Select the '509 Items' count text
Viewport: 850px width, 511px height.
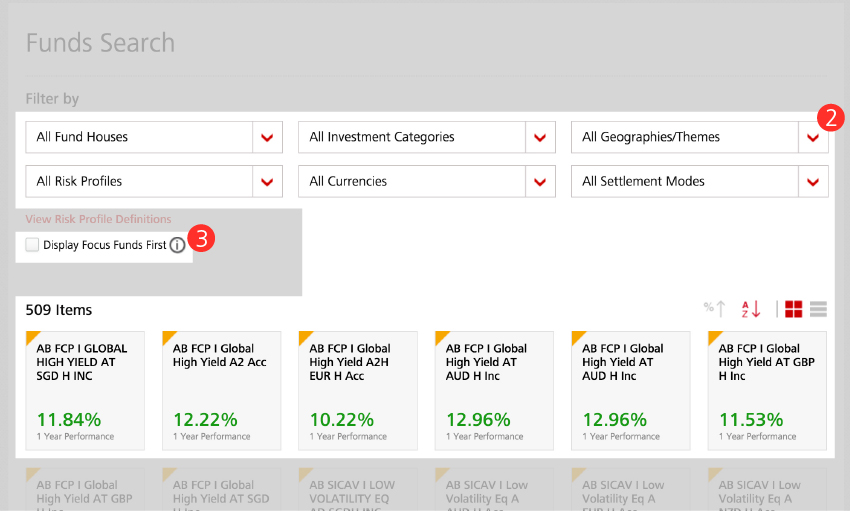[59, 310]
